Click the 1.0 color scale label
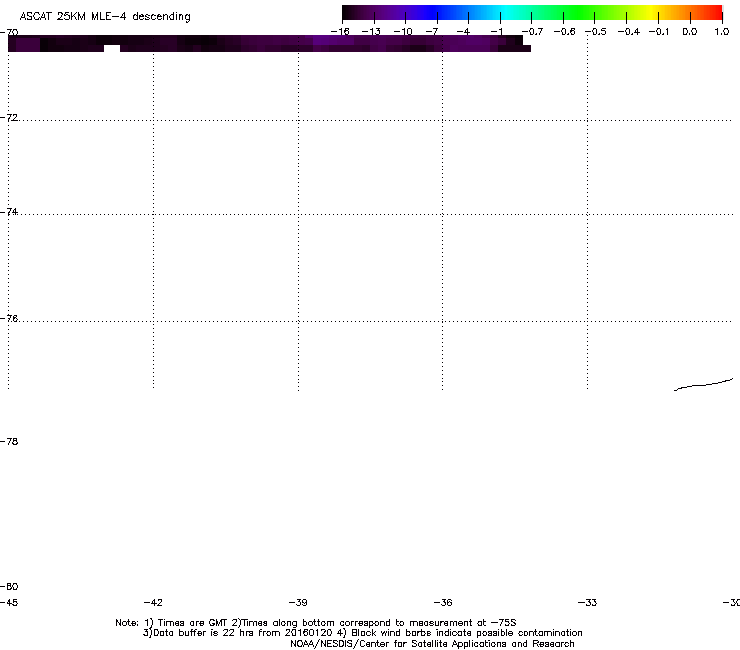 click(x=722, y=32)
